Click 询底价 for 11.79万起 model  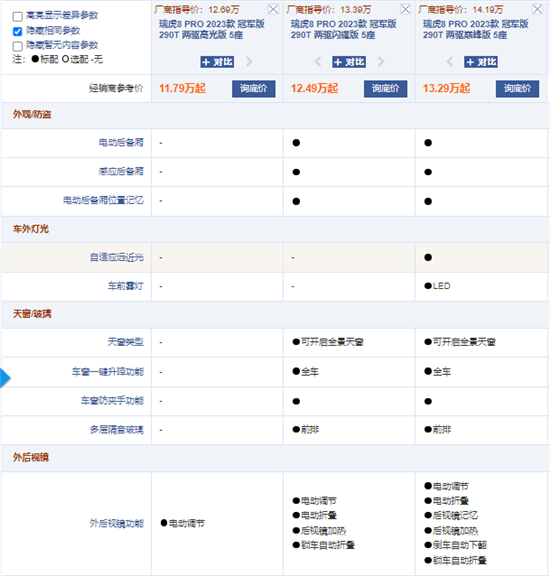pyautogui.click(x=254, y=89)
